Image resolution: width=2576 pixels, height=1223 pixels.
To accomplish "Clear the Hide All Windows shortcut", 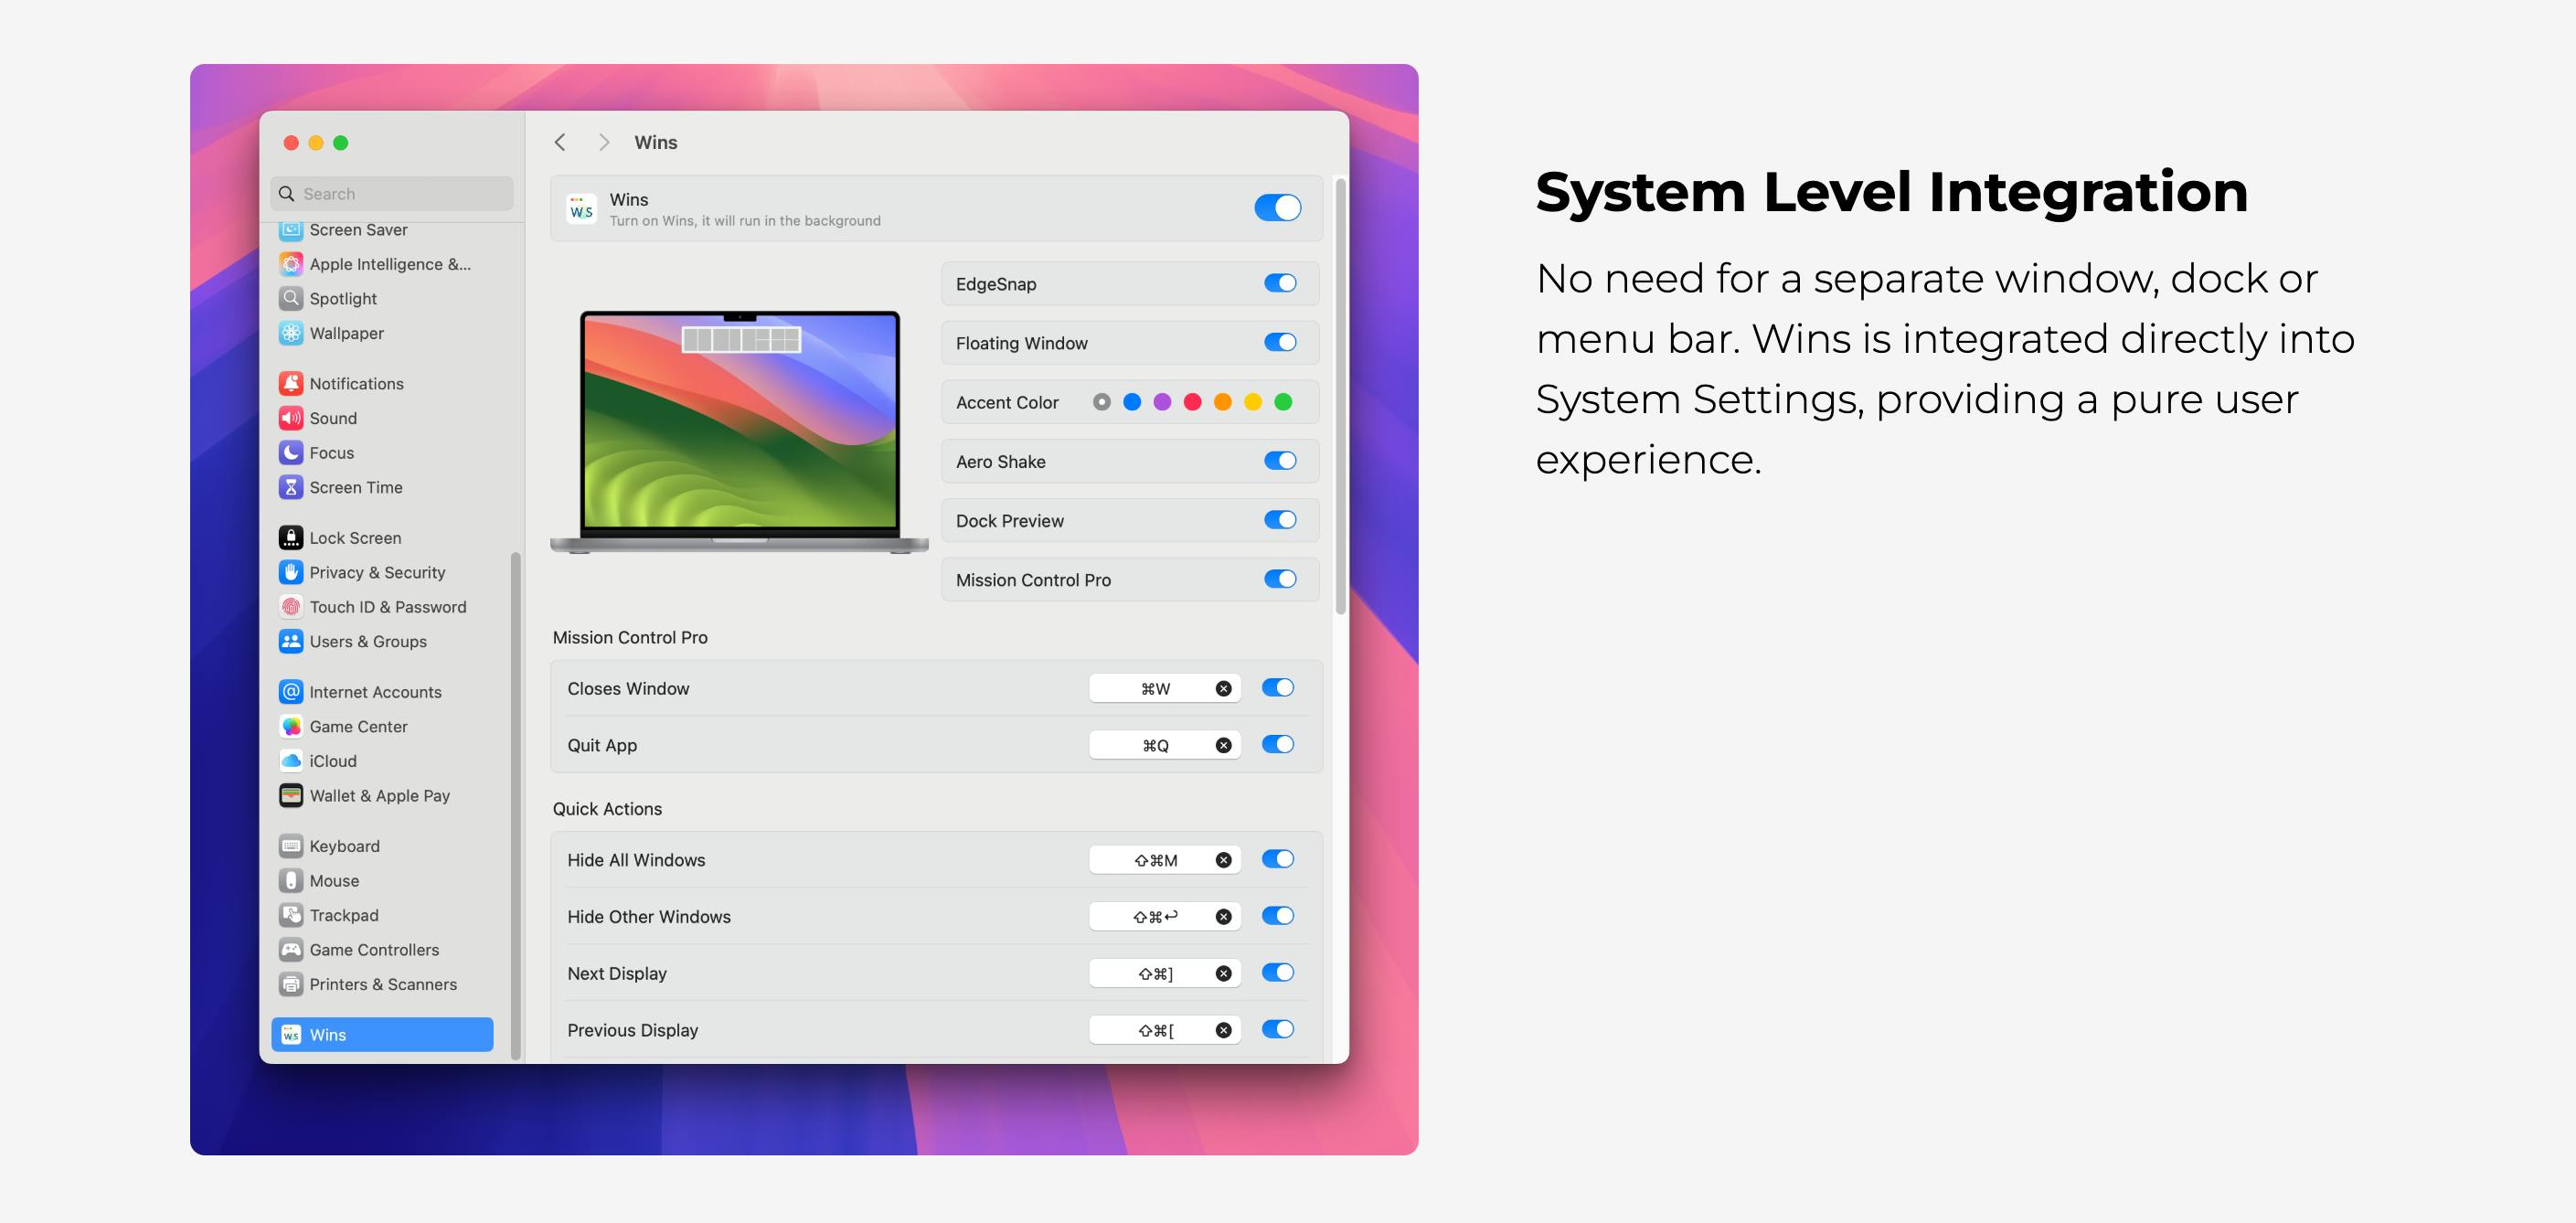I will [1223, 860].
